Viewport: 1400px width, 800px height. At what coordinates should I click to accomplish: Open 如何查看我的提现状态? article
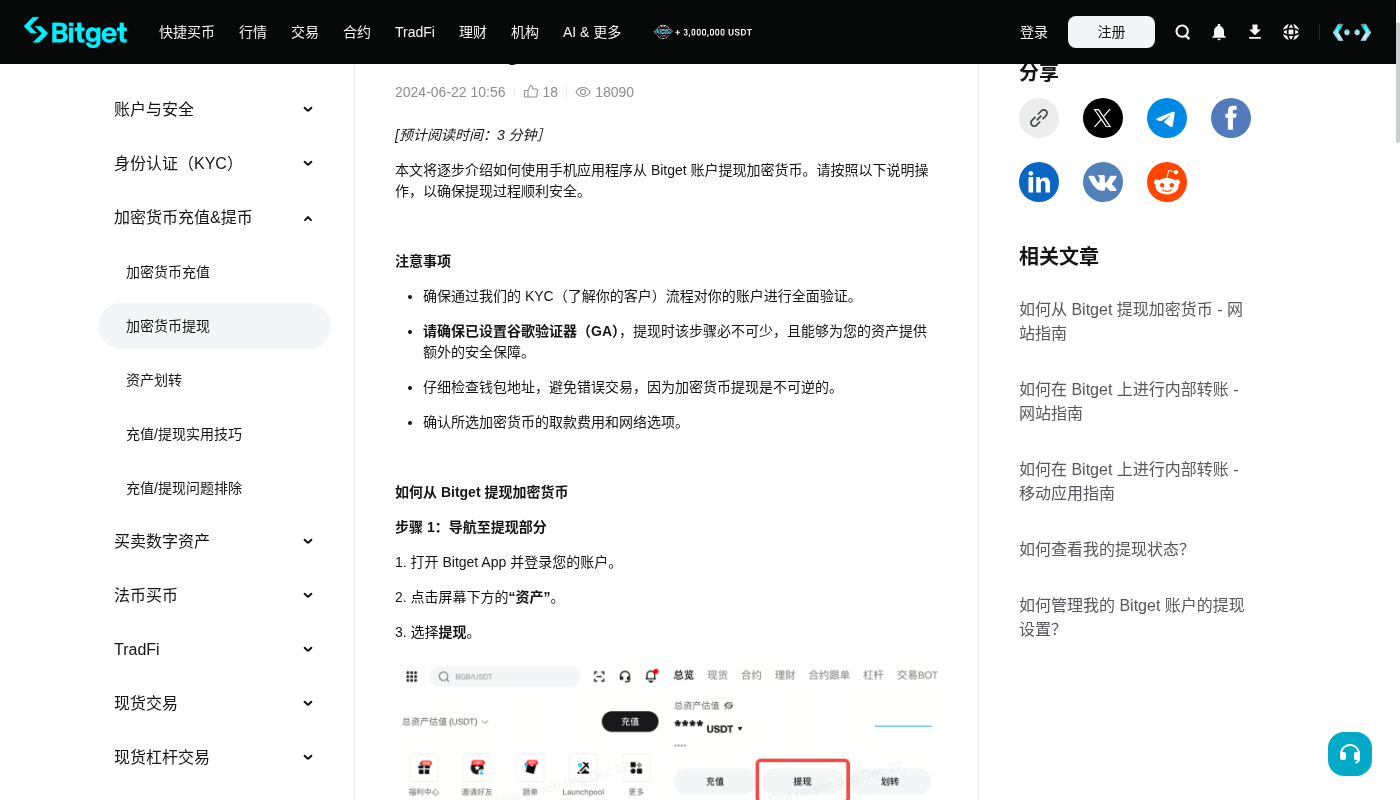click(x=1103, y=549)
